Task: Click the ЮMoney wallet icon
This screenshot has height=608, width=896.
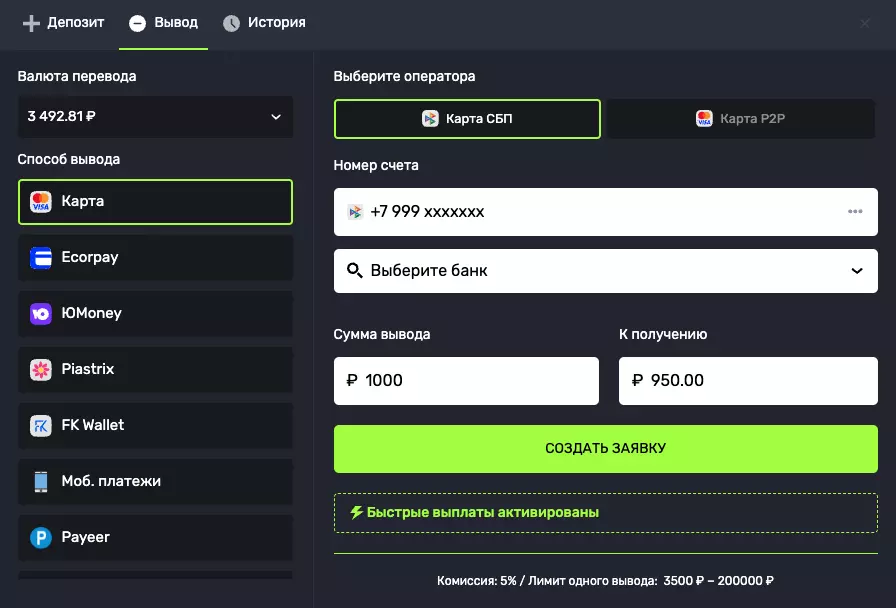Action: [40, 314]
